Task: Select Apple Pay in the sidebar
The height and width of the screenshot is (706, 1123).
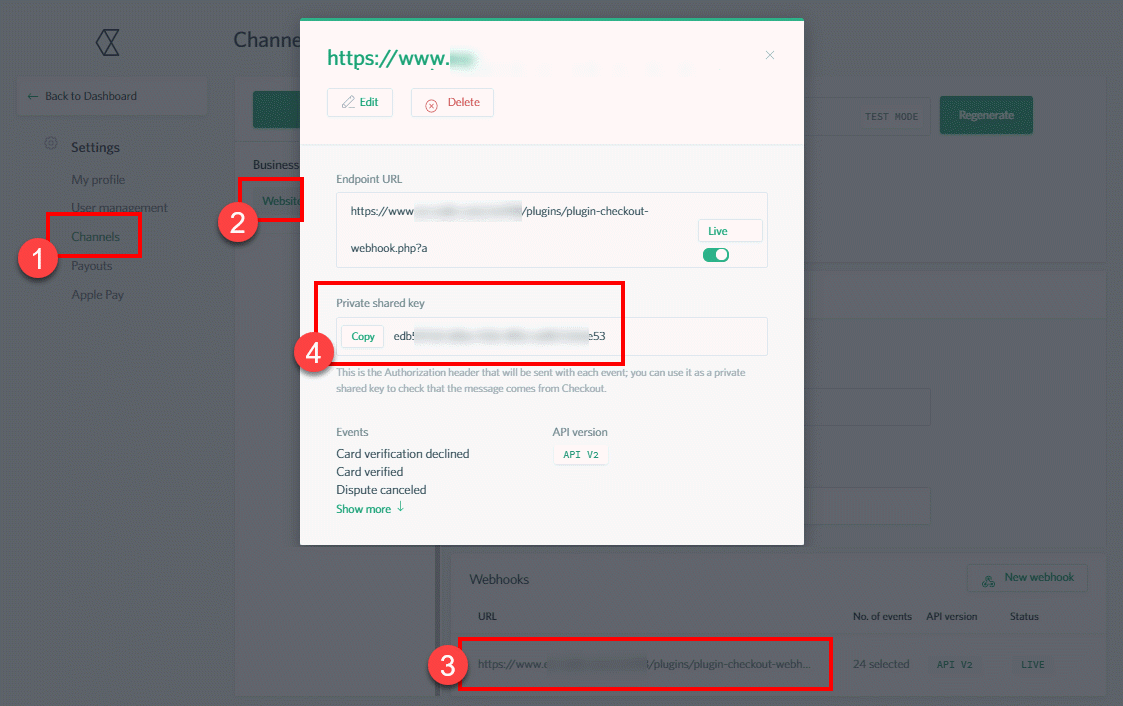Action: [97, 293]
